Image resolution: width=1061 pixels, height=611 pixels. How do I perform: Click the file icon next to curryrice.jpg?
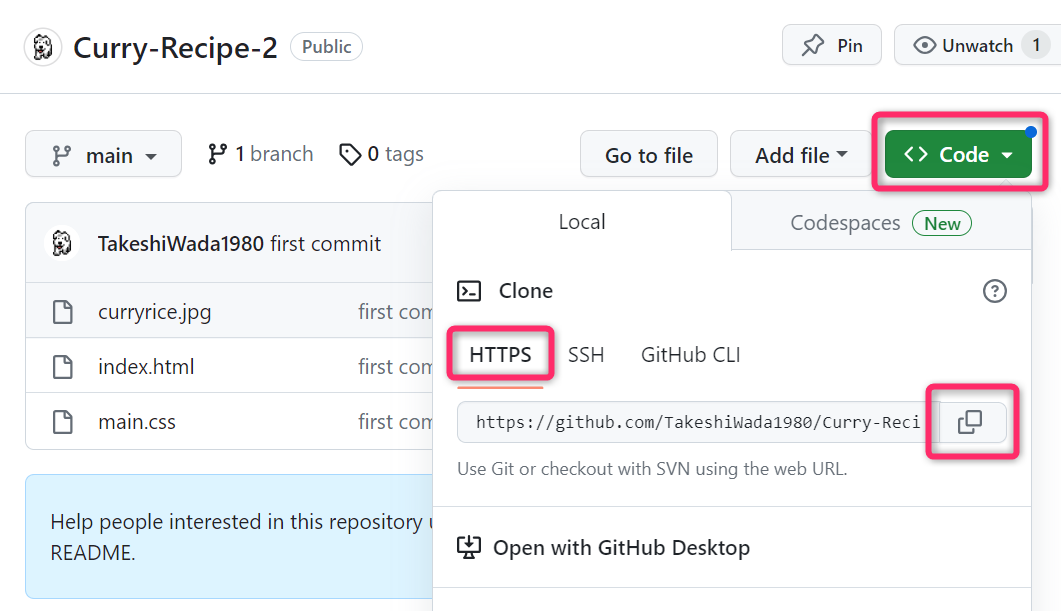pos(63,312)
